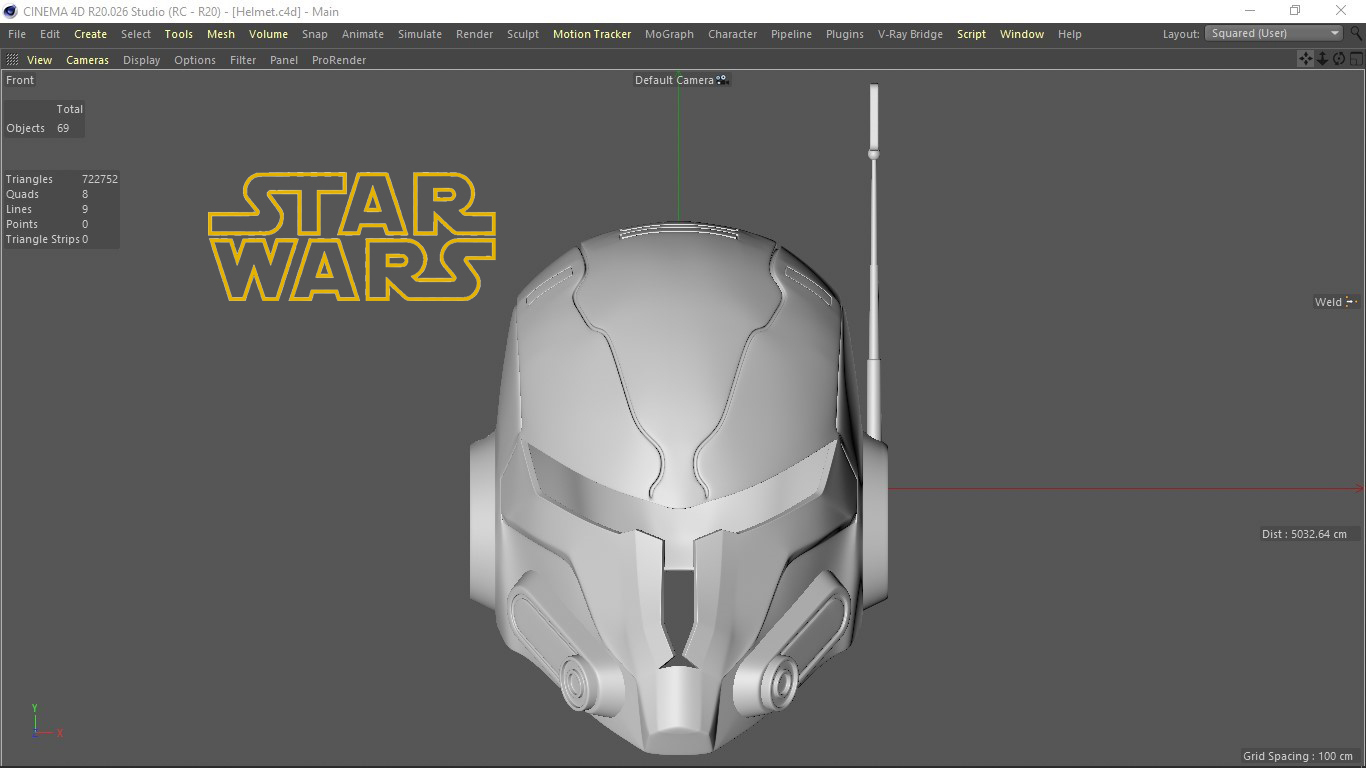
Task: Open the Script menu
Action: (x=971, y=34)
